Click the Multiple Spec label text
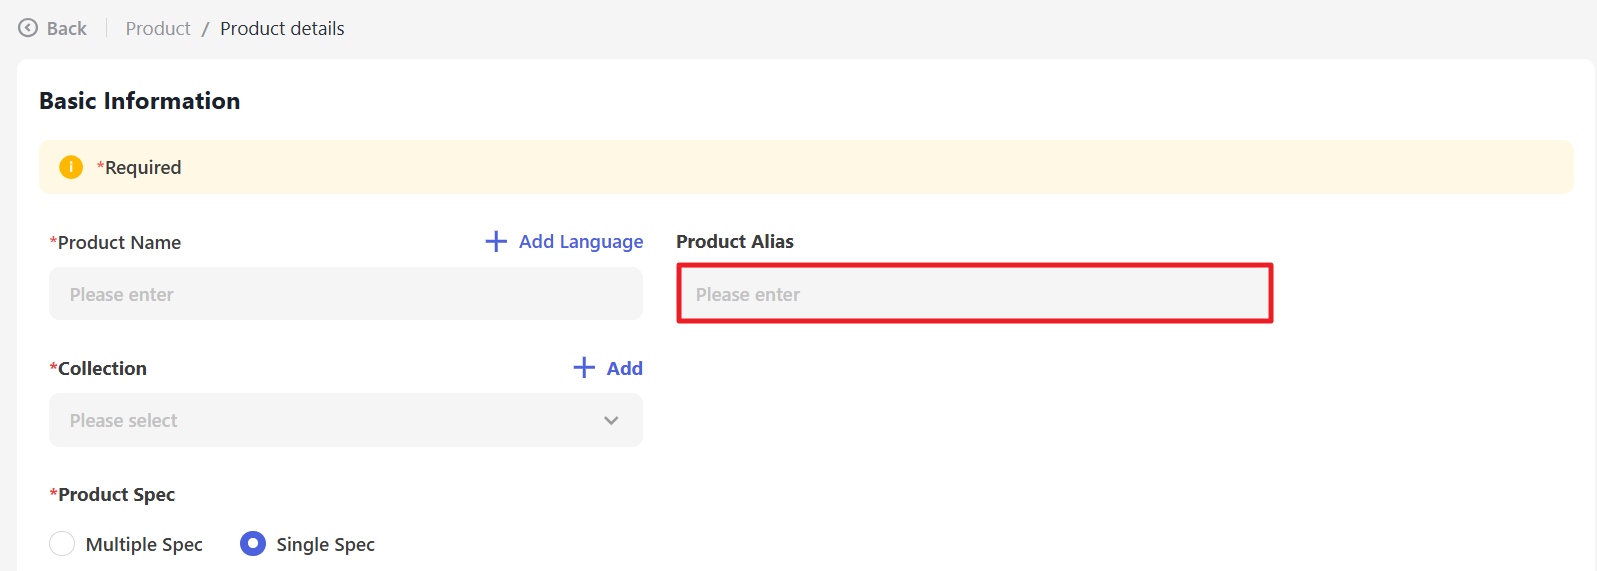The image size is (1597, 571). 144,544
